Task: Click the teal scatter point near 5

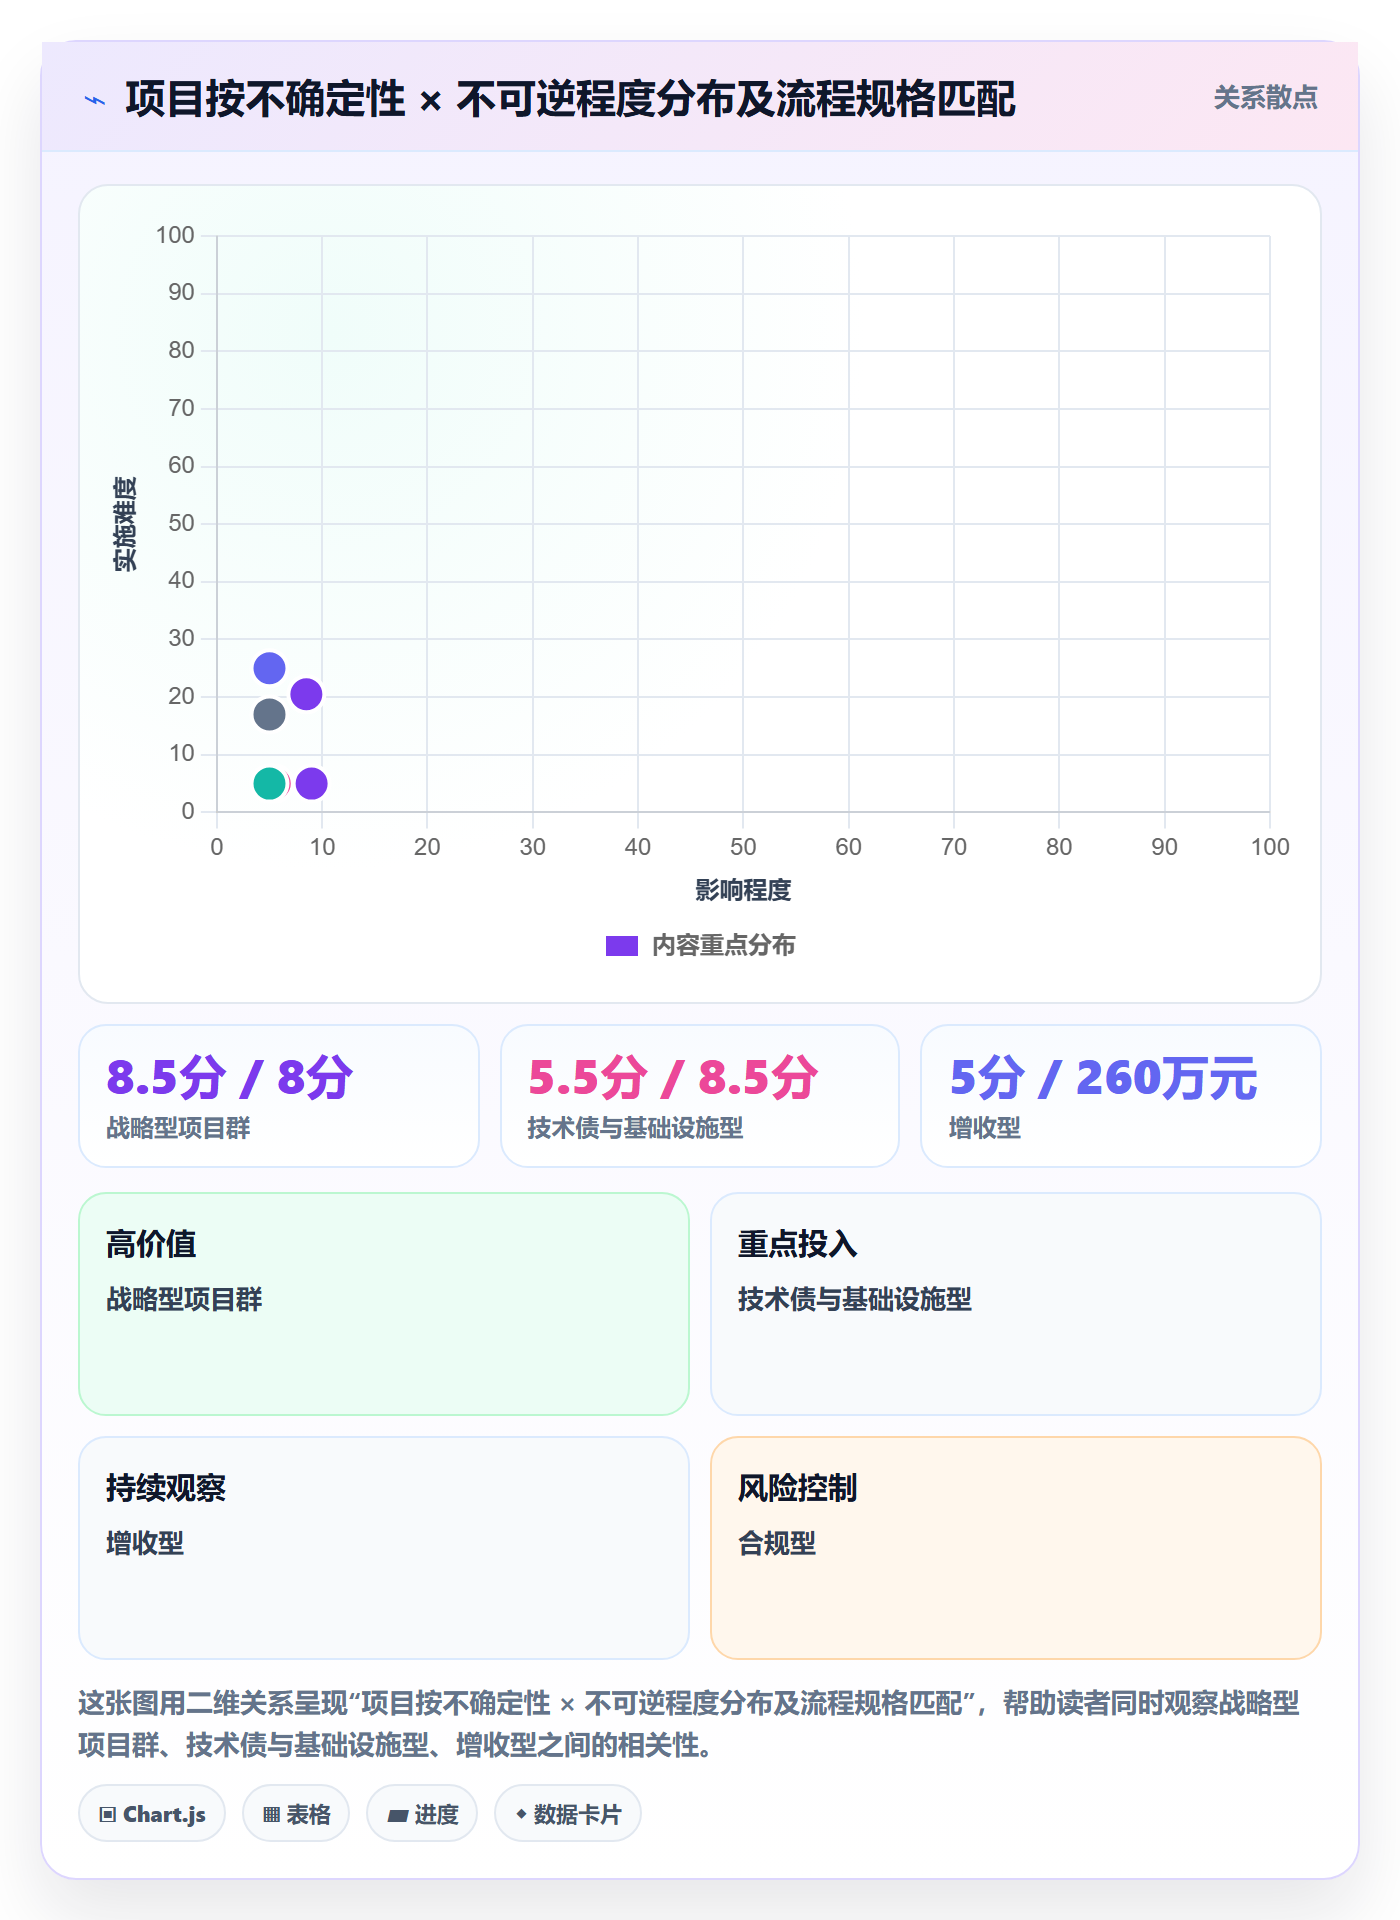Action: 269,783
